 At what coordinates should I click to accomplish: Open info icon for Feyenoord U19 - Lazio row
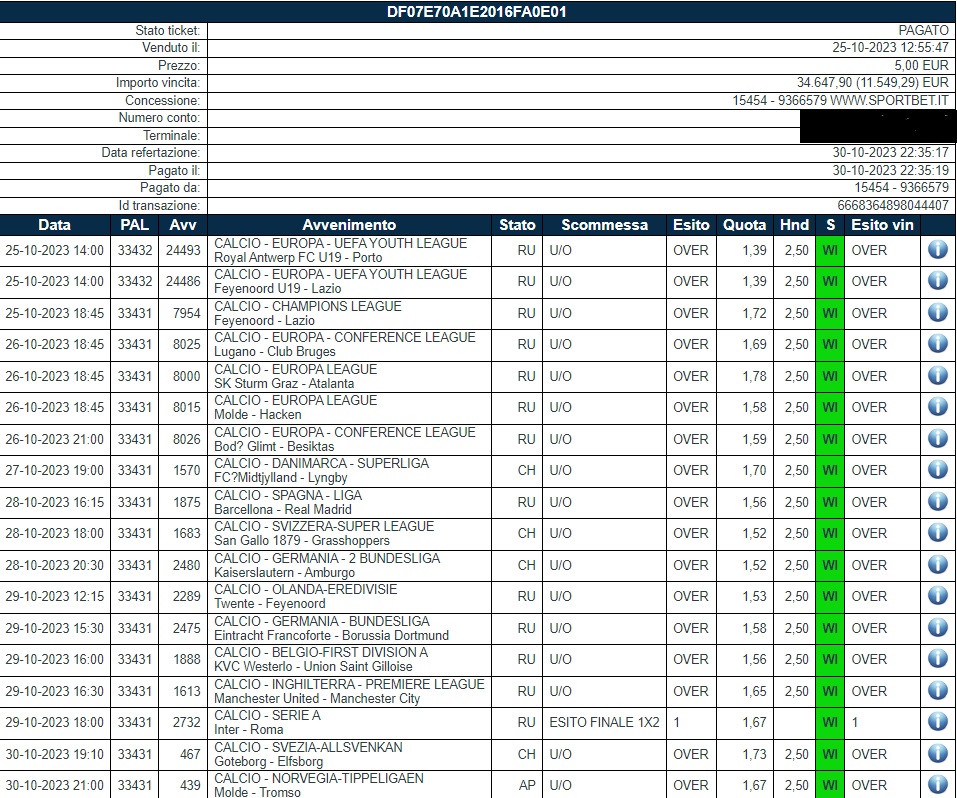click(x=937, y=281)
